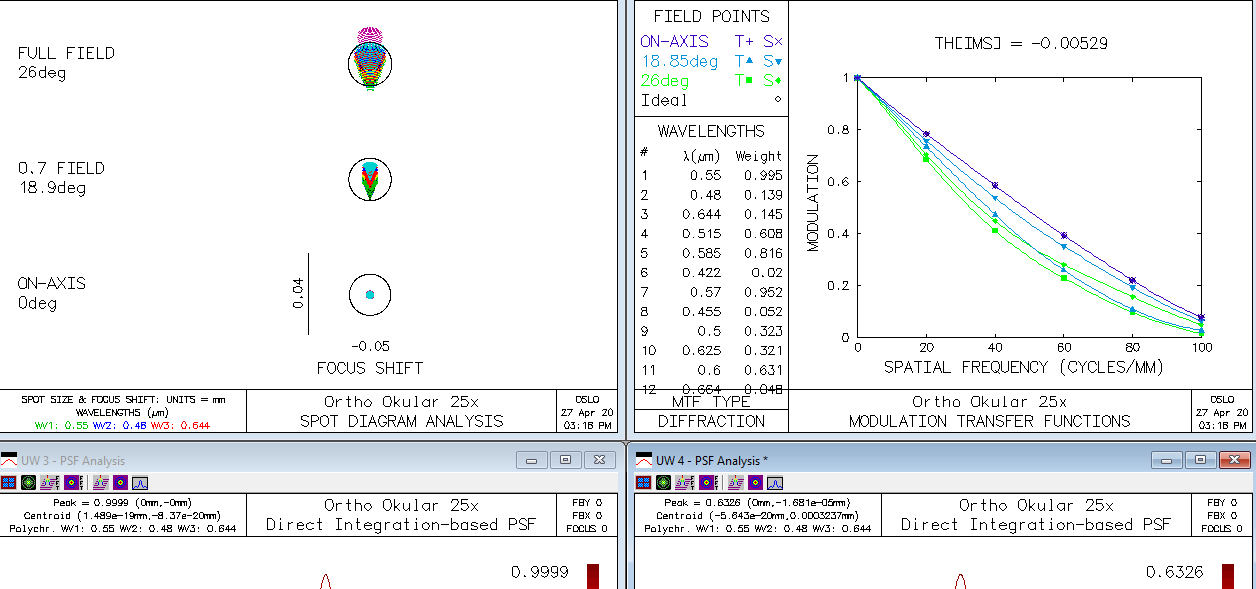This screenshot has width=1256, height=589.
Task: Select the FFT contour map icon in UW 3
Action: 73,482
